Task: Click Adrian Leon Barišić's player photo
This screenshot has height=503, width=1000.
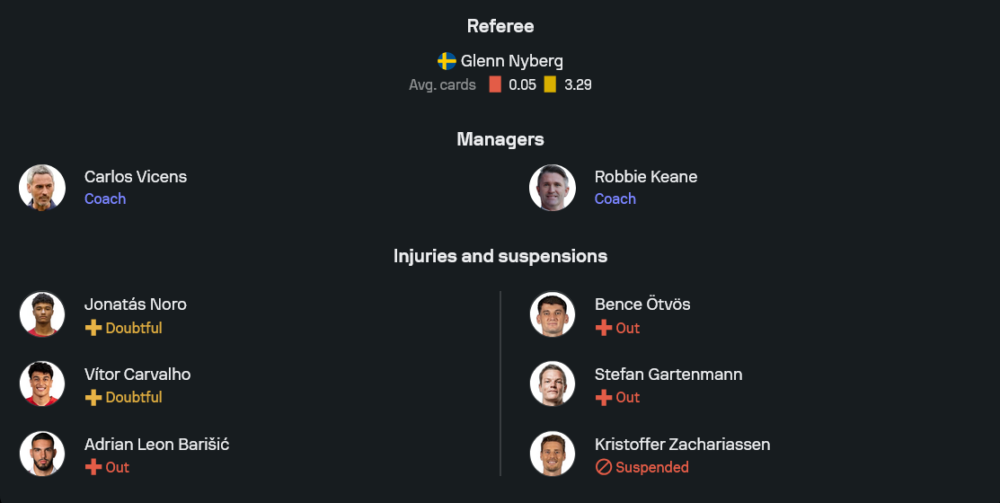Action: click(x=42, y=454)
